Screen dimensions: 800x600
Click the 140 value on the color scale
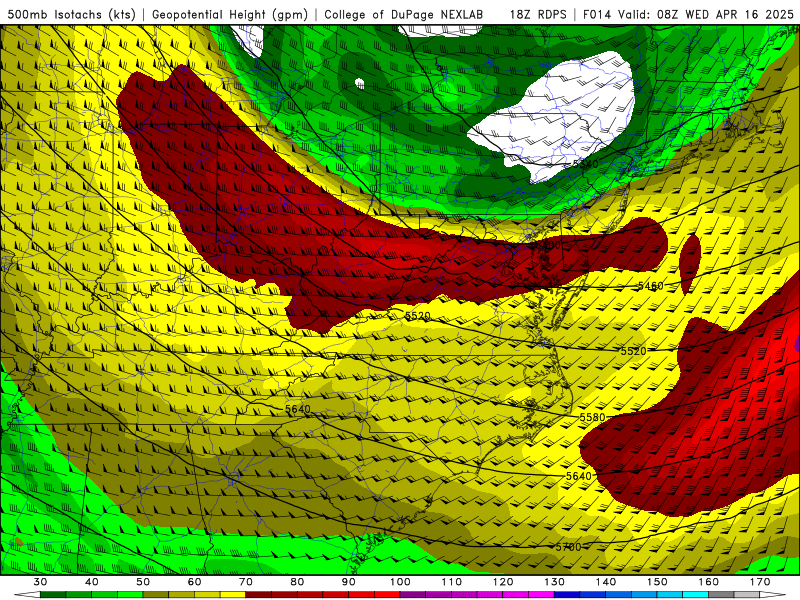[606, 582]
